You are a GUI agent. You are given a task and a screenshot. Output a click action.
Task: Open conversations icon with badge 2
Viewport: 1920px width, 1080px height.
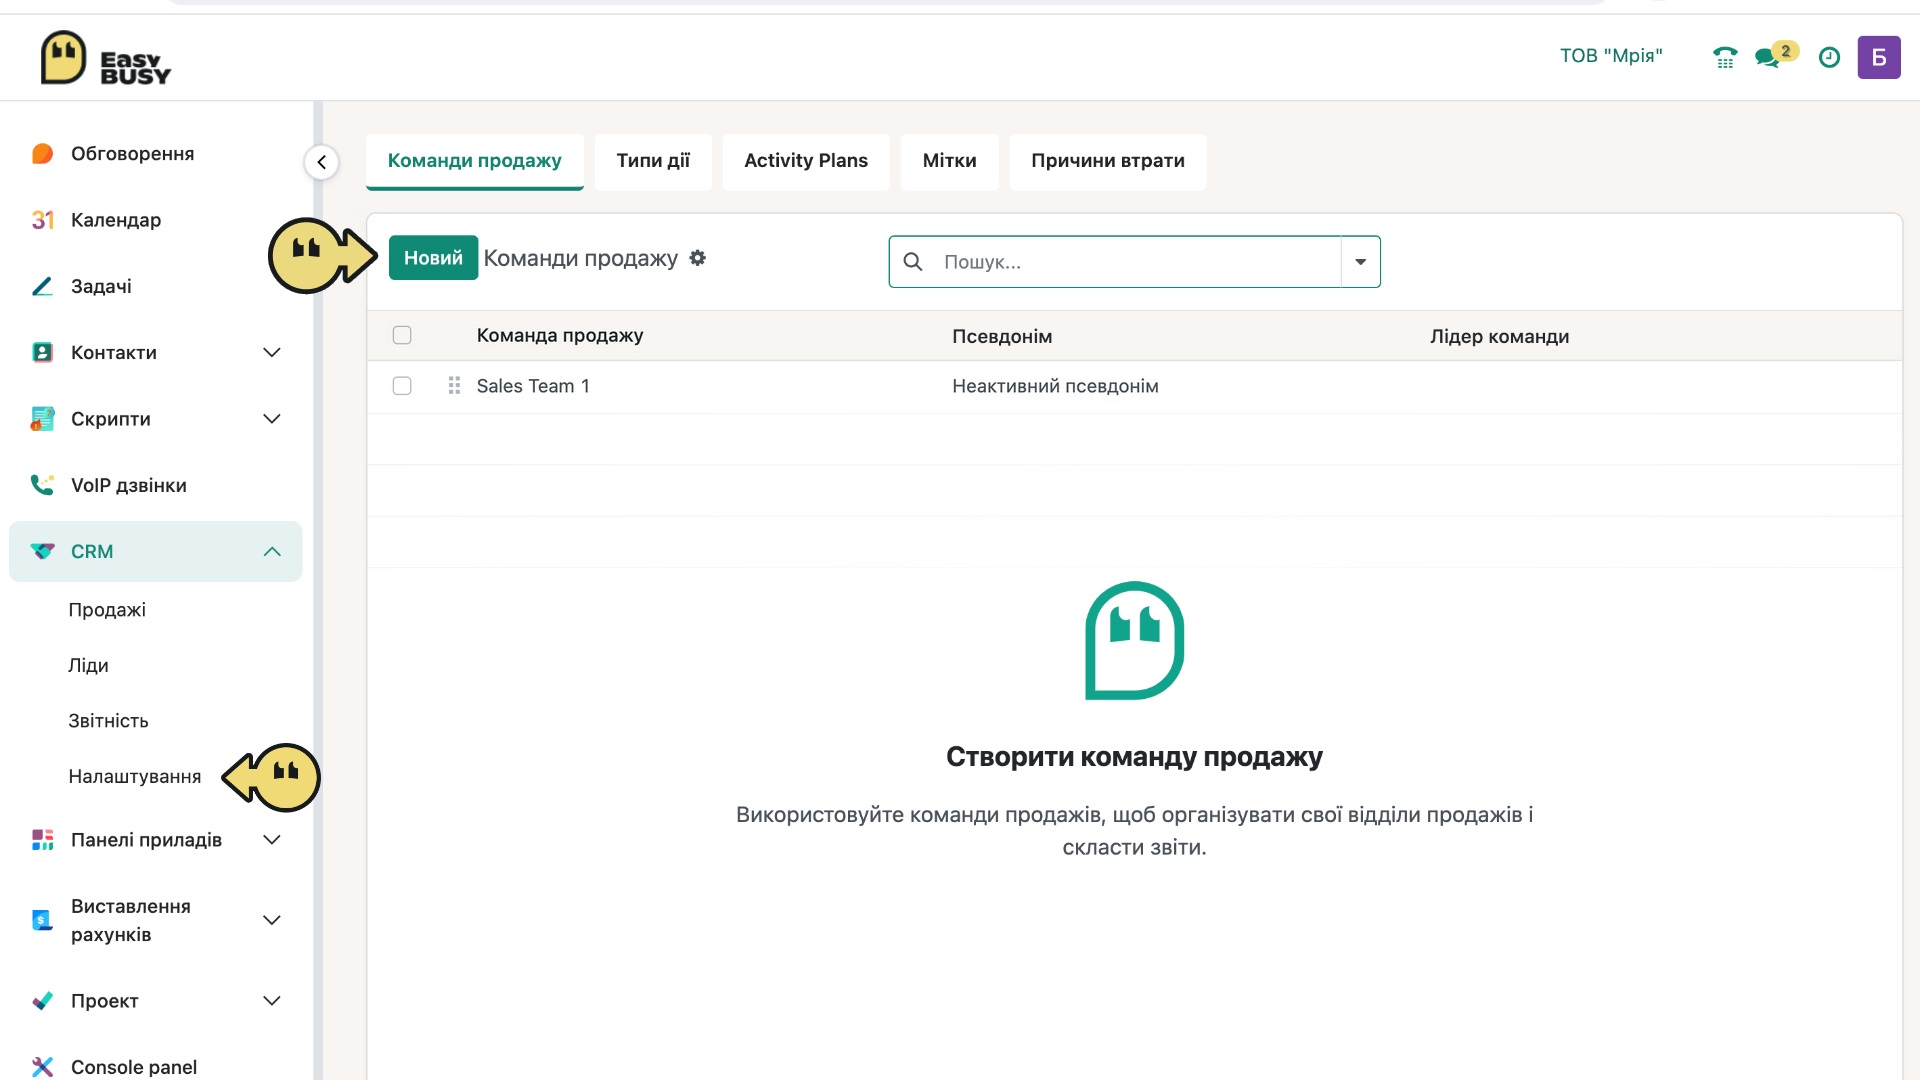1775,55
